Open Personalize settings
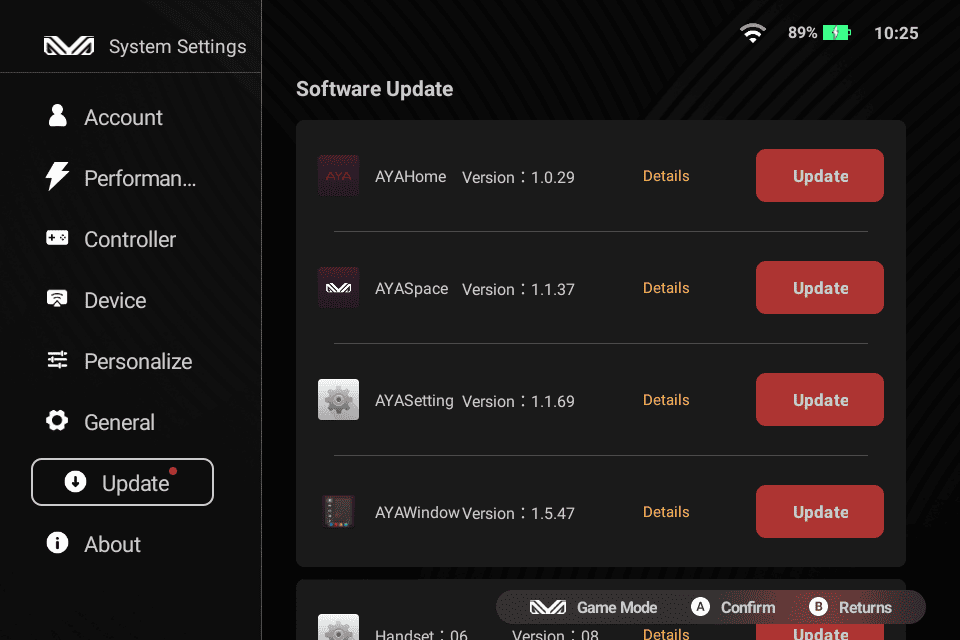Image resolution: width=960 pixels, height=640 pixels. pos(122,361)
